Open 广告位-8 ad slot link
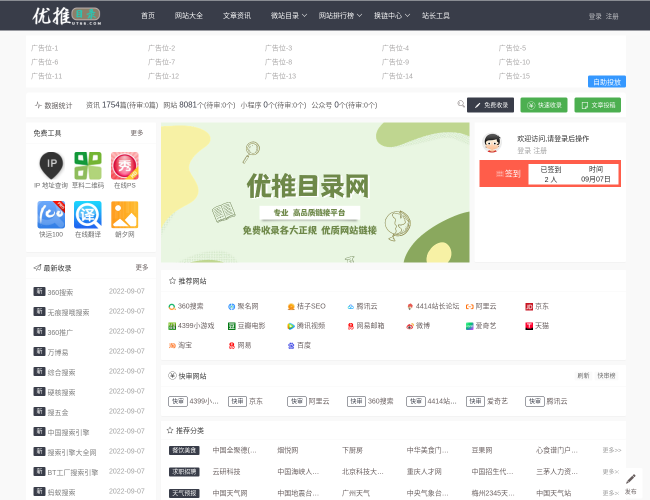 tap(279, 62)
